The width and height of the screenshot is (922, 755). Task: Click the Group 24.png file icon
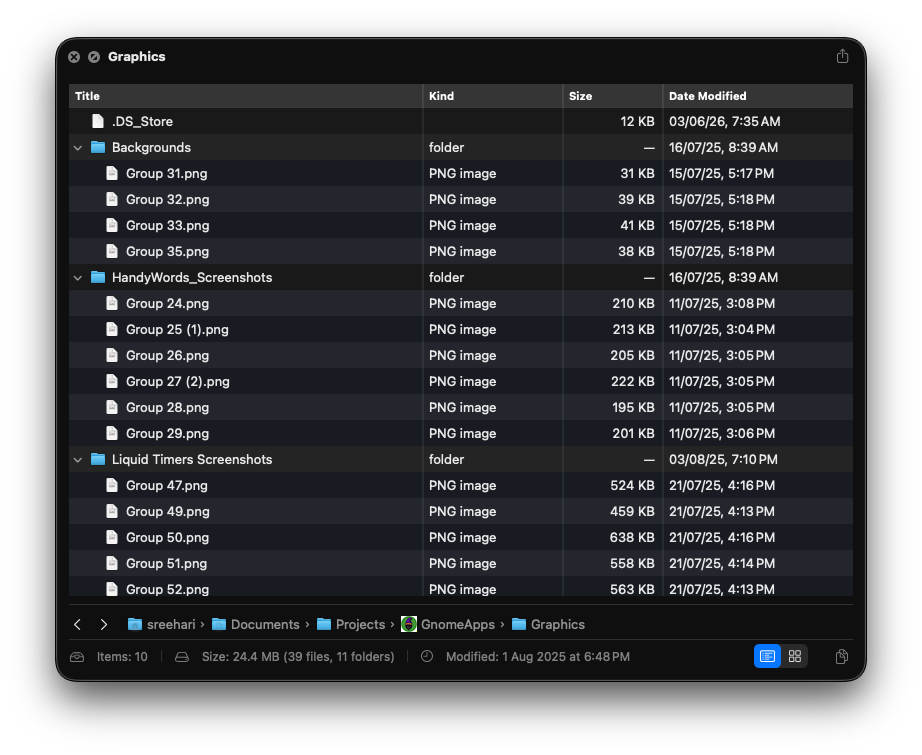click(112, 303)
